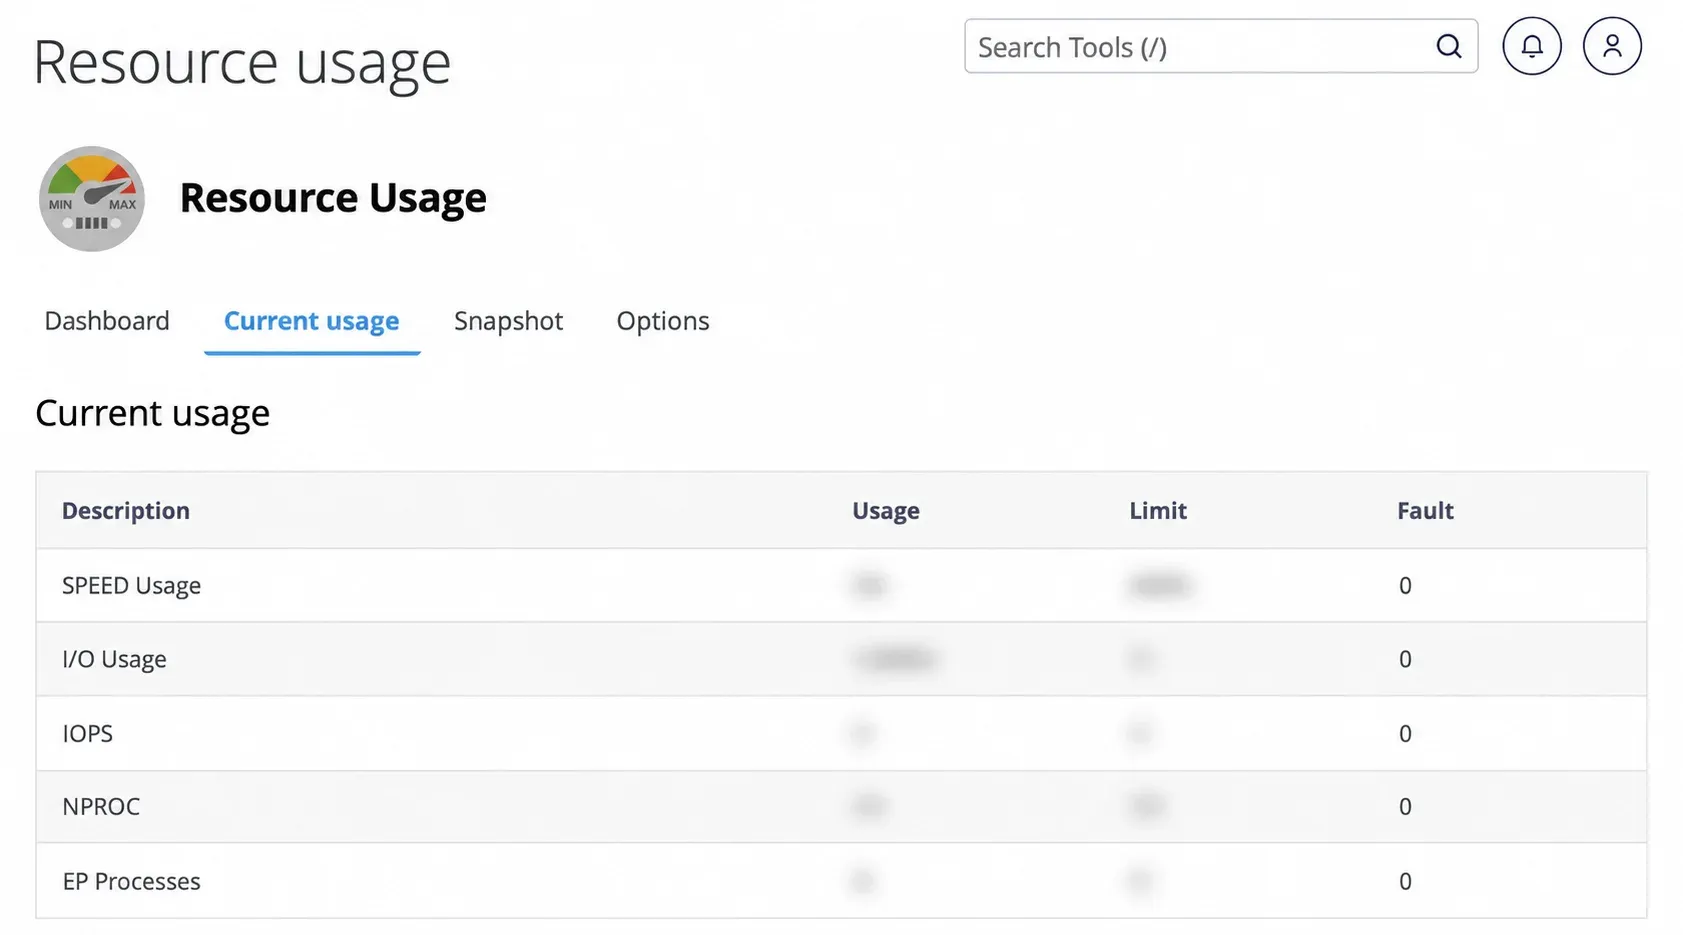Click the Fault value for I/O Usage
The height and width of the screenshot is (935, 1683).
(x=1405, y=660)
